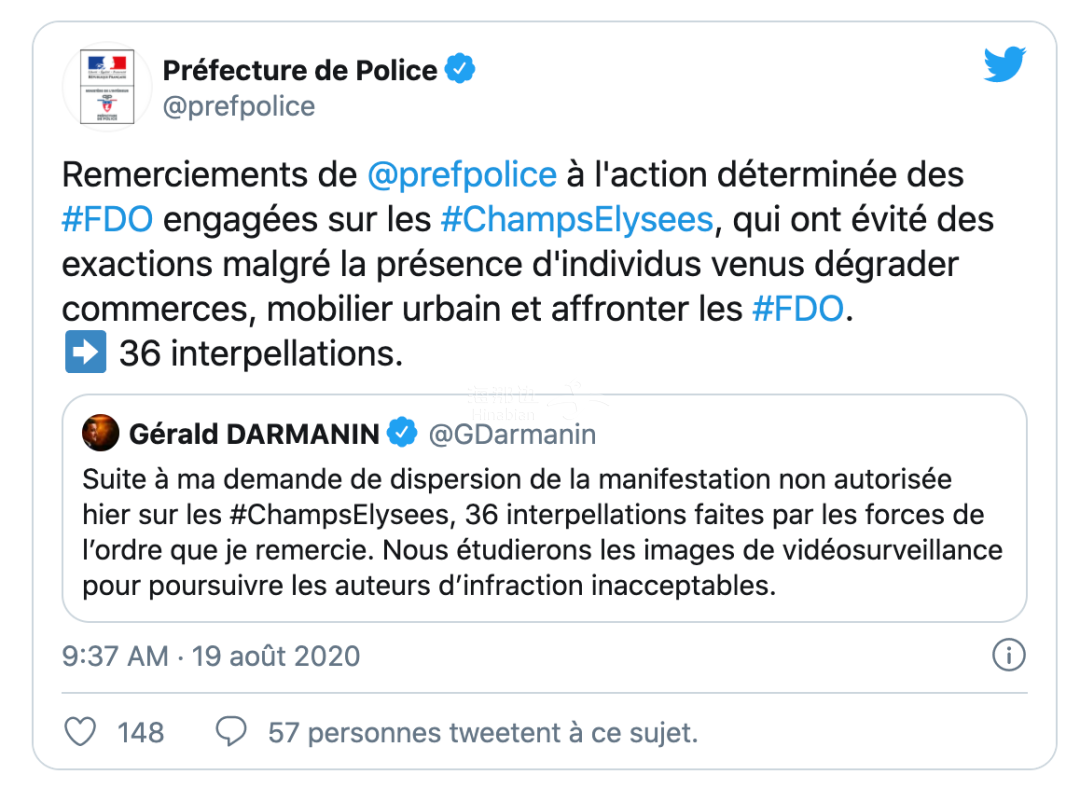Click the Twitter bird logo
1080x802 pixels.
pos(1005,66)
